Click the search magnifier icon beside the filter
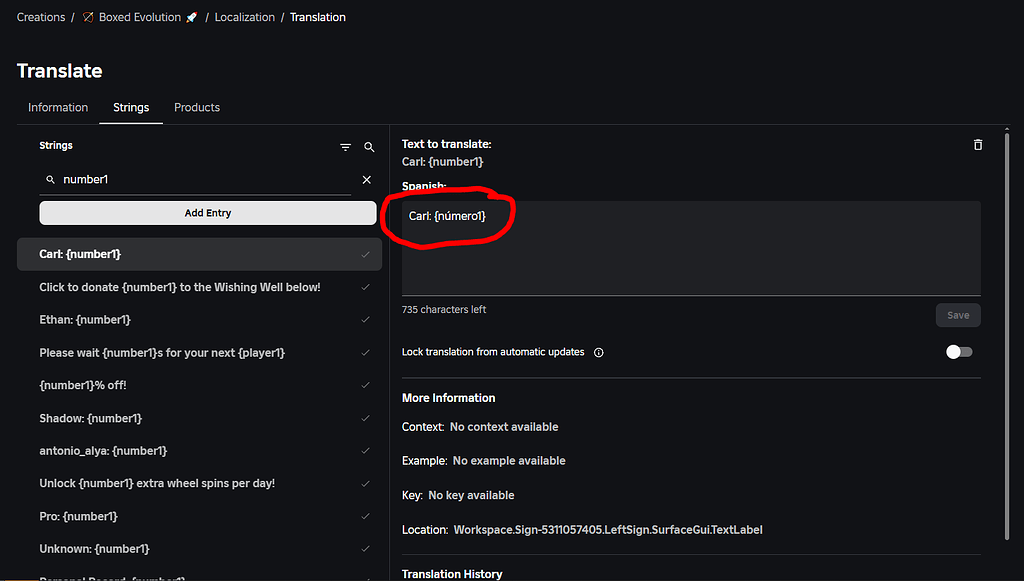 [x=368, y=147]
